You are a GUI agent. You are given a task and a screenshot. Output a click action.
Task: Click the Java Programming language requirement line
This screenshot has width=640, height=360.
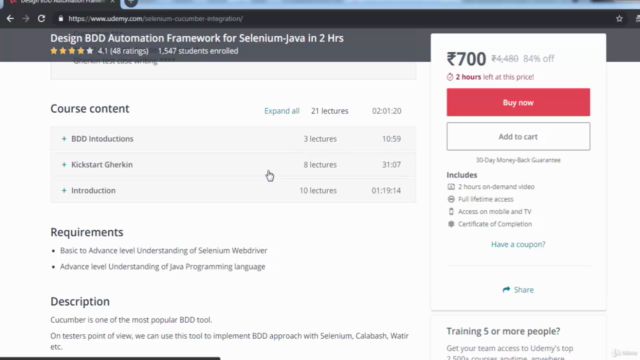pos(162,267)
